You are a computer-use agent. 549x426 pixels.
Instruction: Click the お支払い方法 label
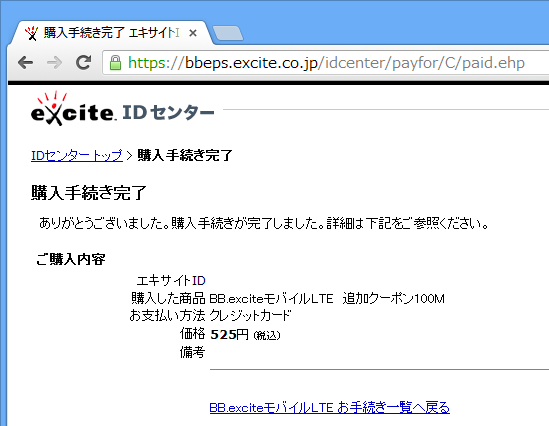(167, 316)
